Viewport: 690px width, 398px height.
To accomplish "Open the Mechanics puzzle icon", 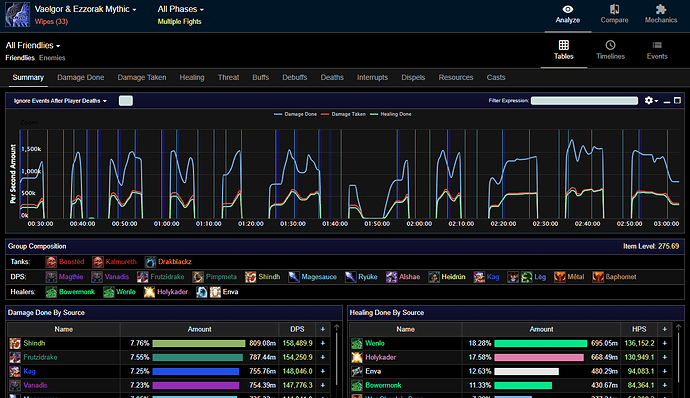I will click(661, 9).
